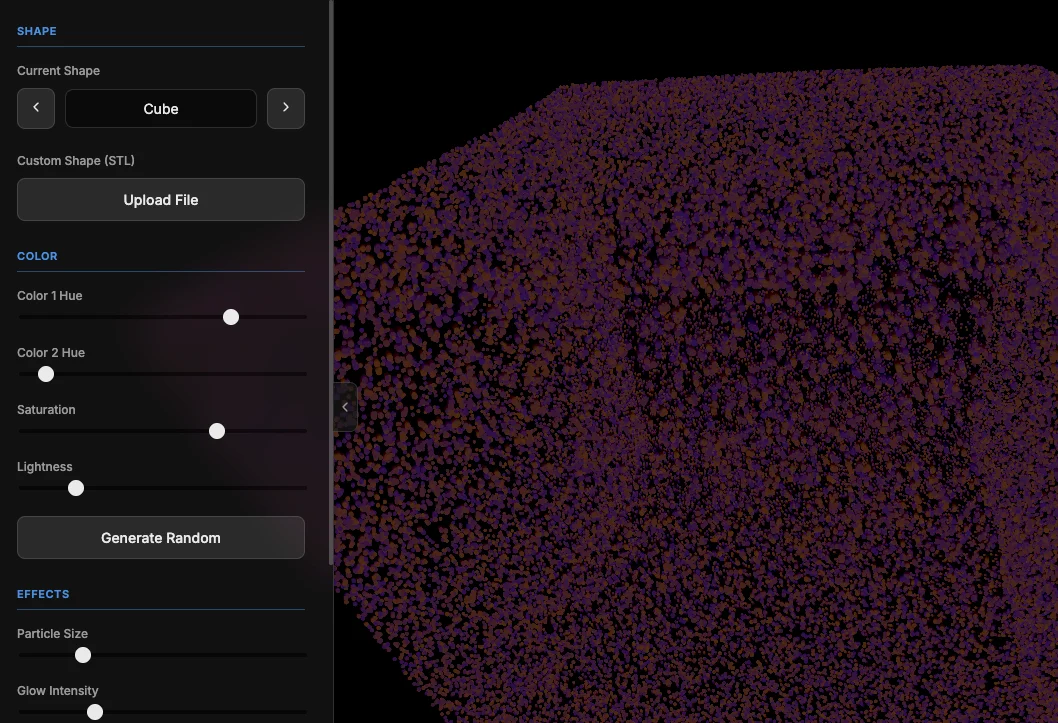Click the Saturation slider knob
1058x723 pixels.
click(x=217, y=431)
